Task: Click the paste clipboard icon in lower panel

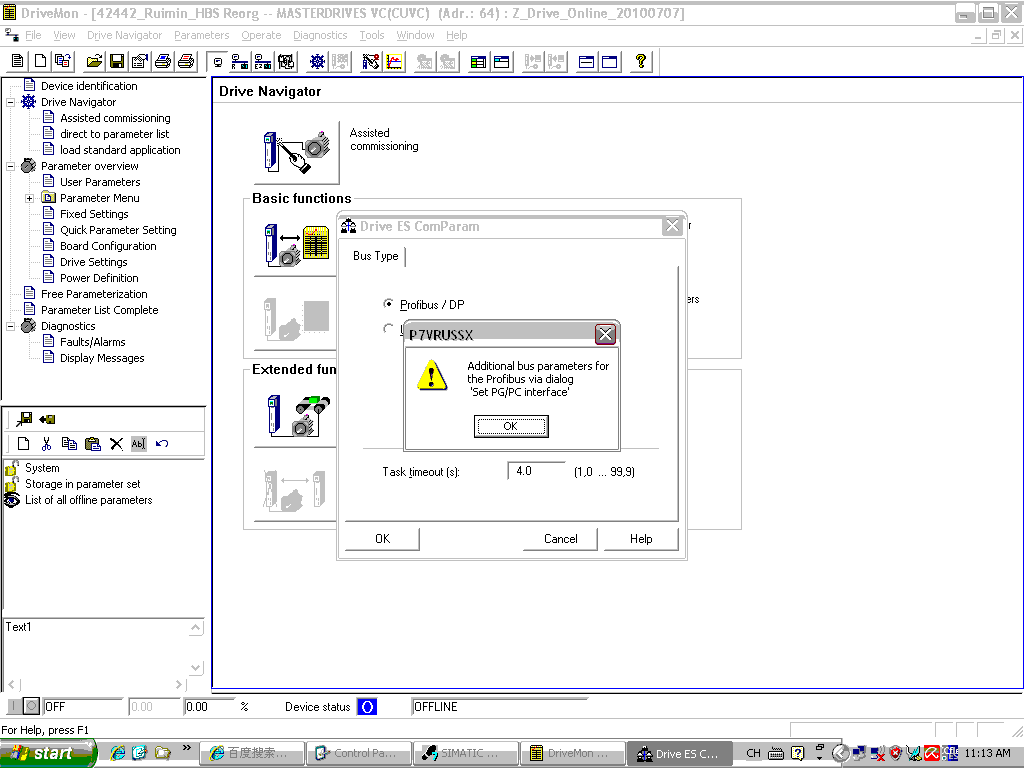Action: pos(93,444)
